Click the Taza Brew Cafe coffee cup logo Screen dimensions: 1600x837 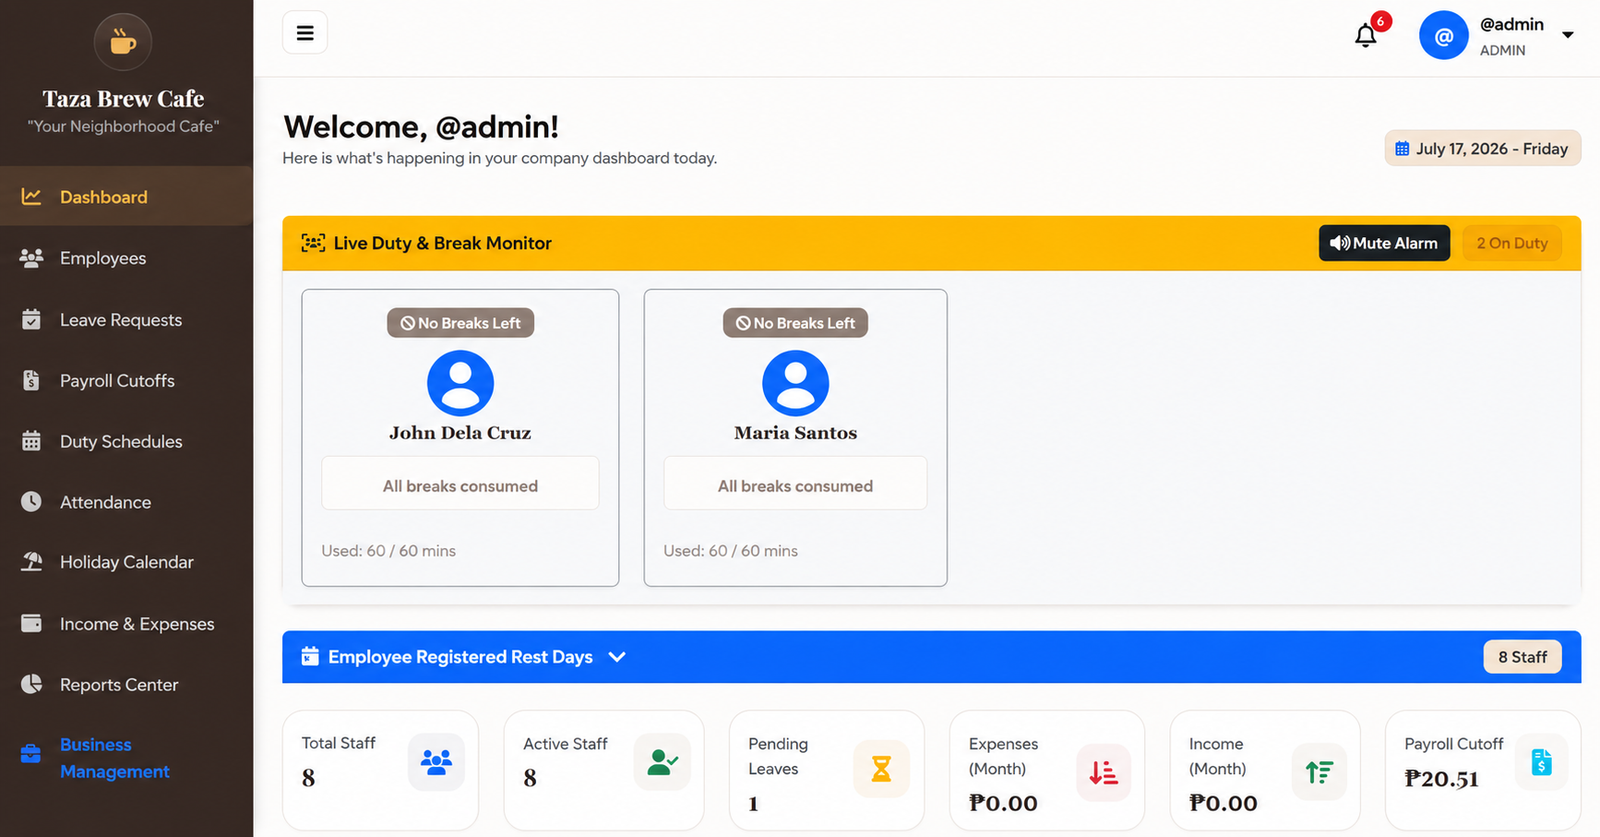point(123,42)
